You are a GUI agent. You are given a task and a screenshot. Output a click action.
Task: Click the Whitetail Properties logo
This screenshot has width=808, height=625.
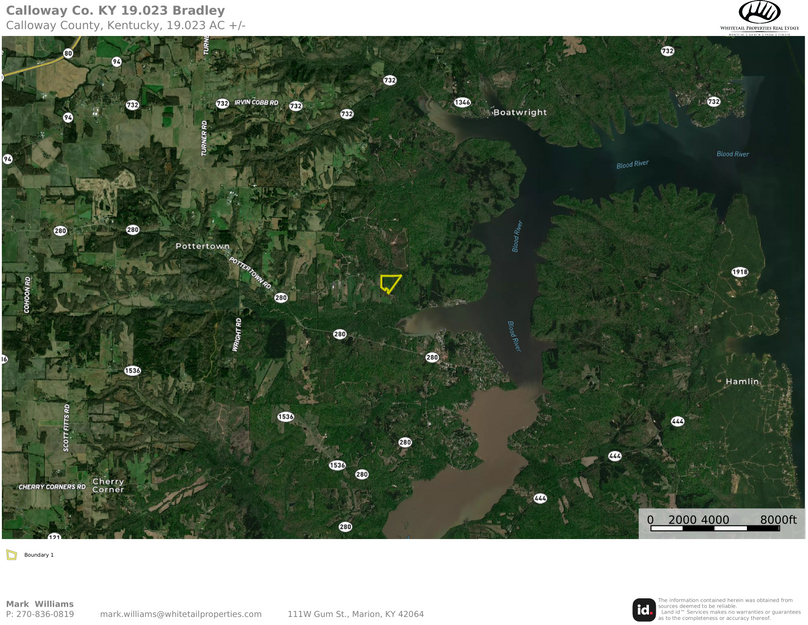[x=759, y=18]
